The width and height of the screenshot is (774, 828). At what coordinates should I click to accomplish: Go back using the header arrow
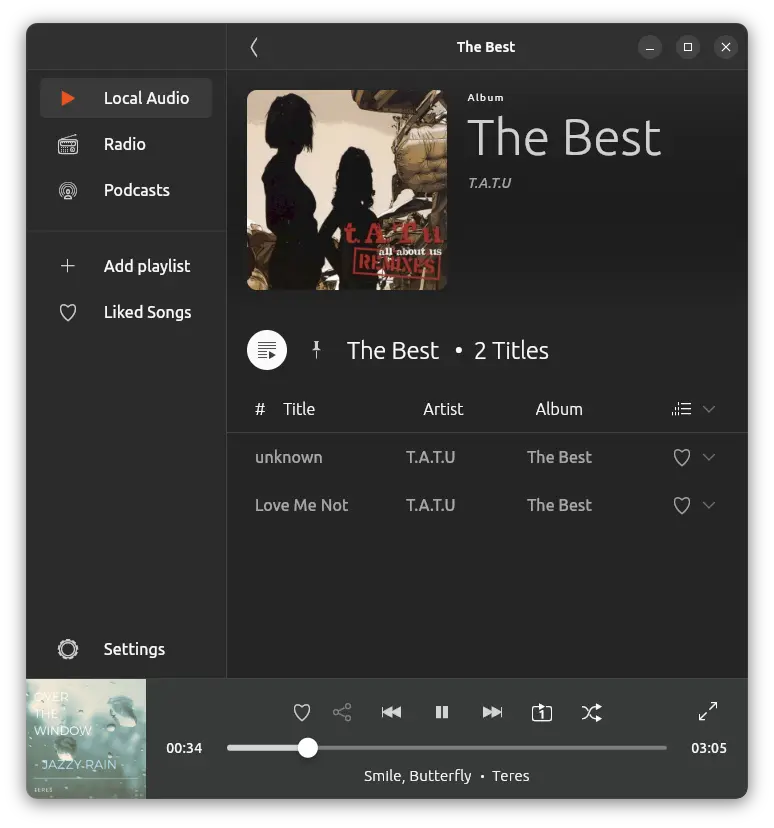[254, 47]
